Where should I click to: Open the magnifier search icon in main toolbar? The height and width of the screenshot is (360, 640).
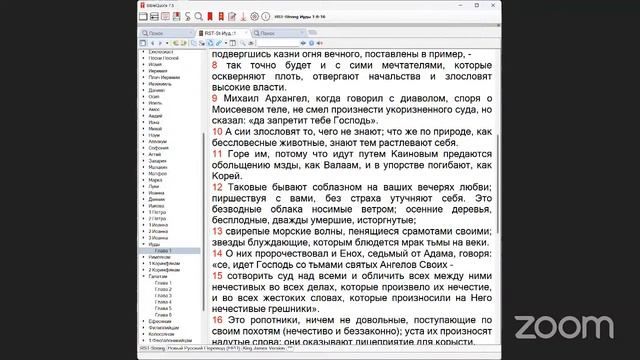(199, 16)
